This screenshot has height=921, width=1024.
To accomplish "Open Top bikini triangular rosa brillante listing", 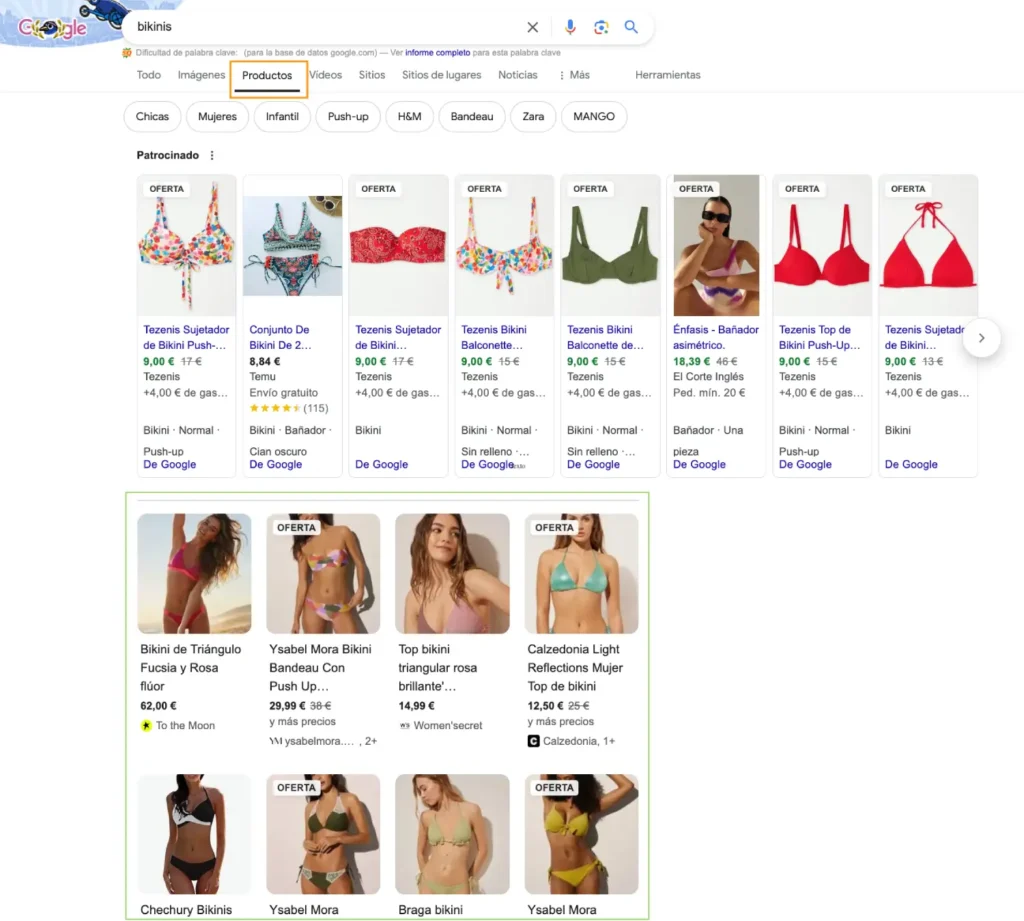I will (438, 668).
